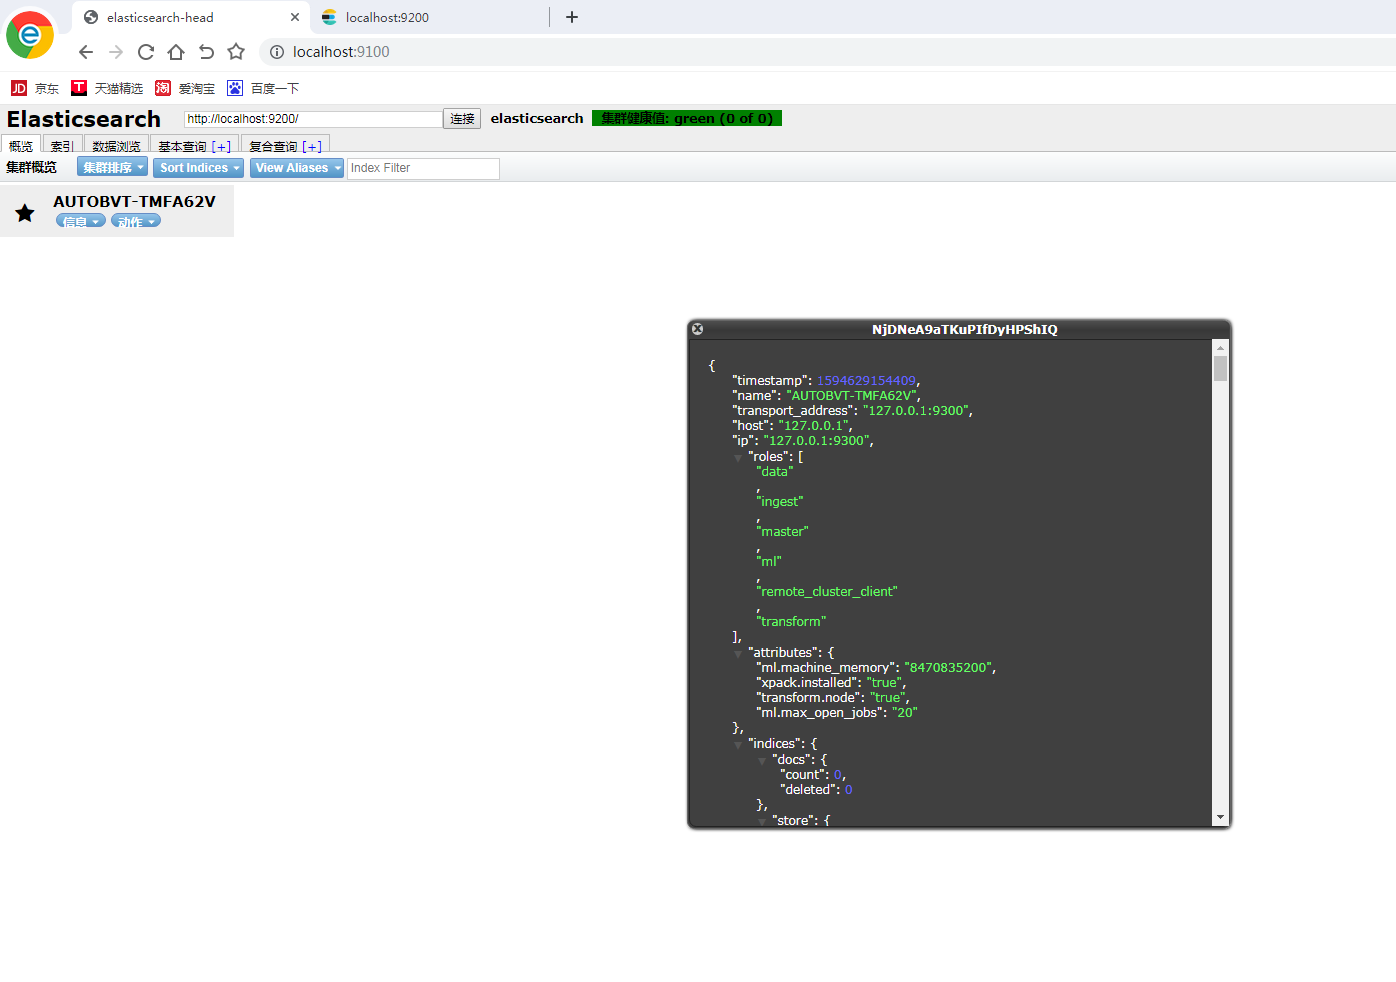Click the master node star icon

pos(25,212)
